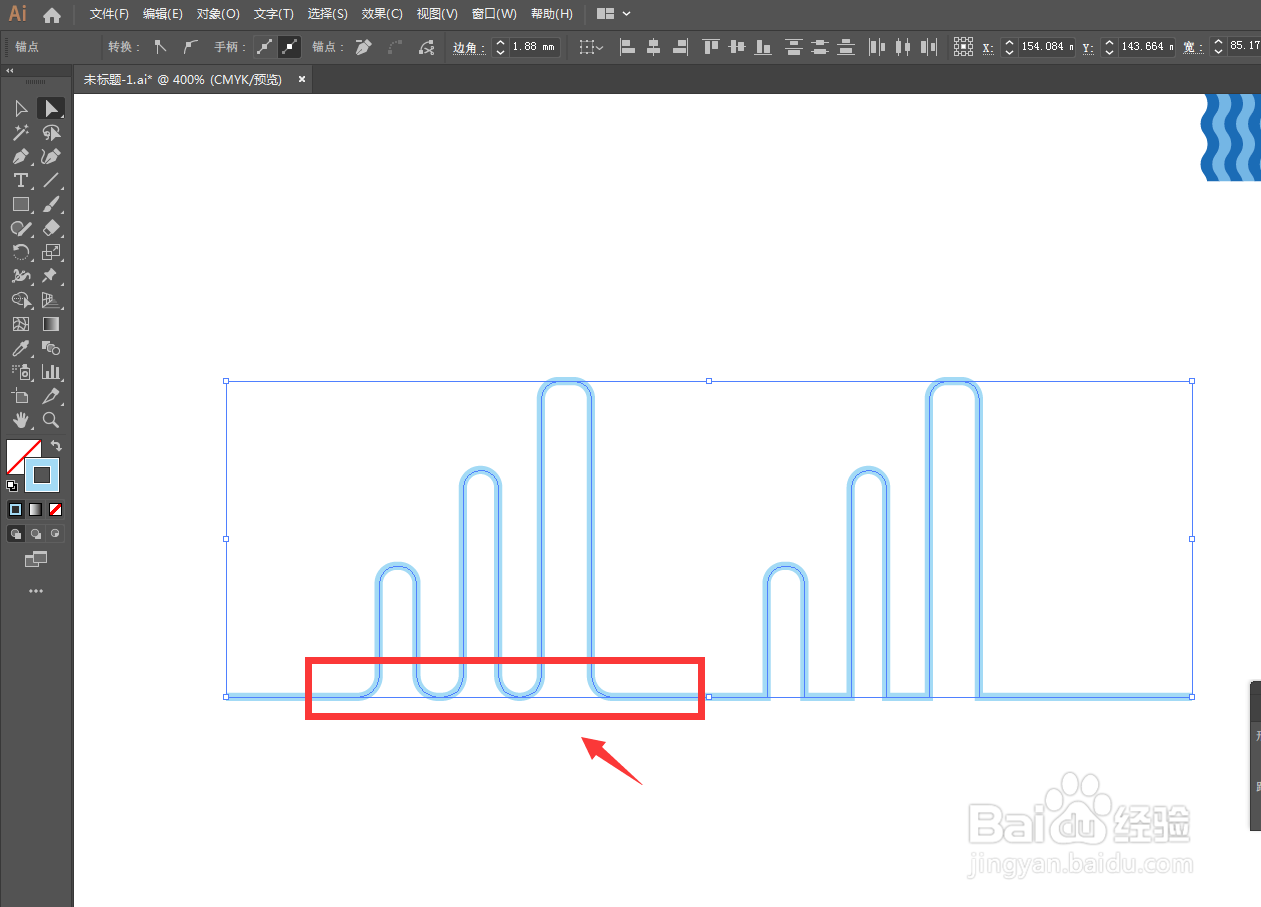The image size is (1261, 907).
Task: Change the screen mode
Action: [x=36, y=560]
